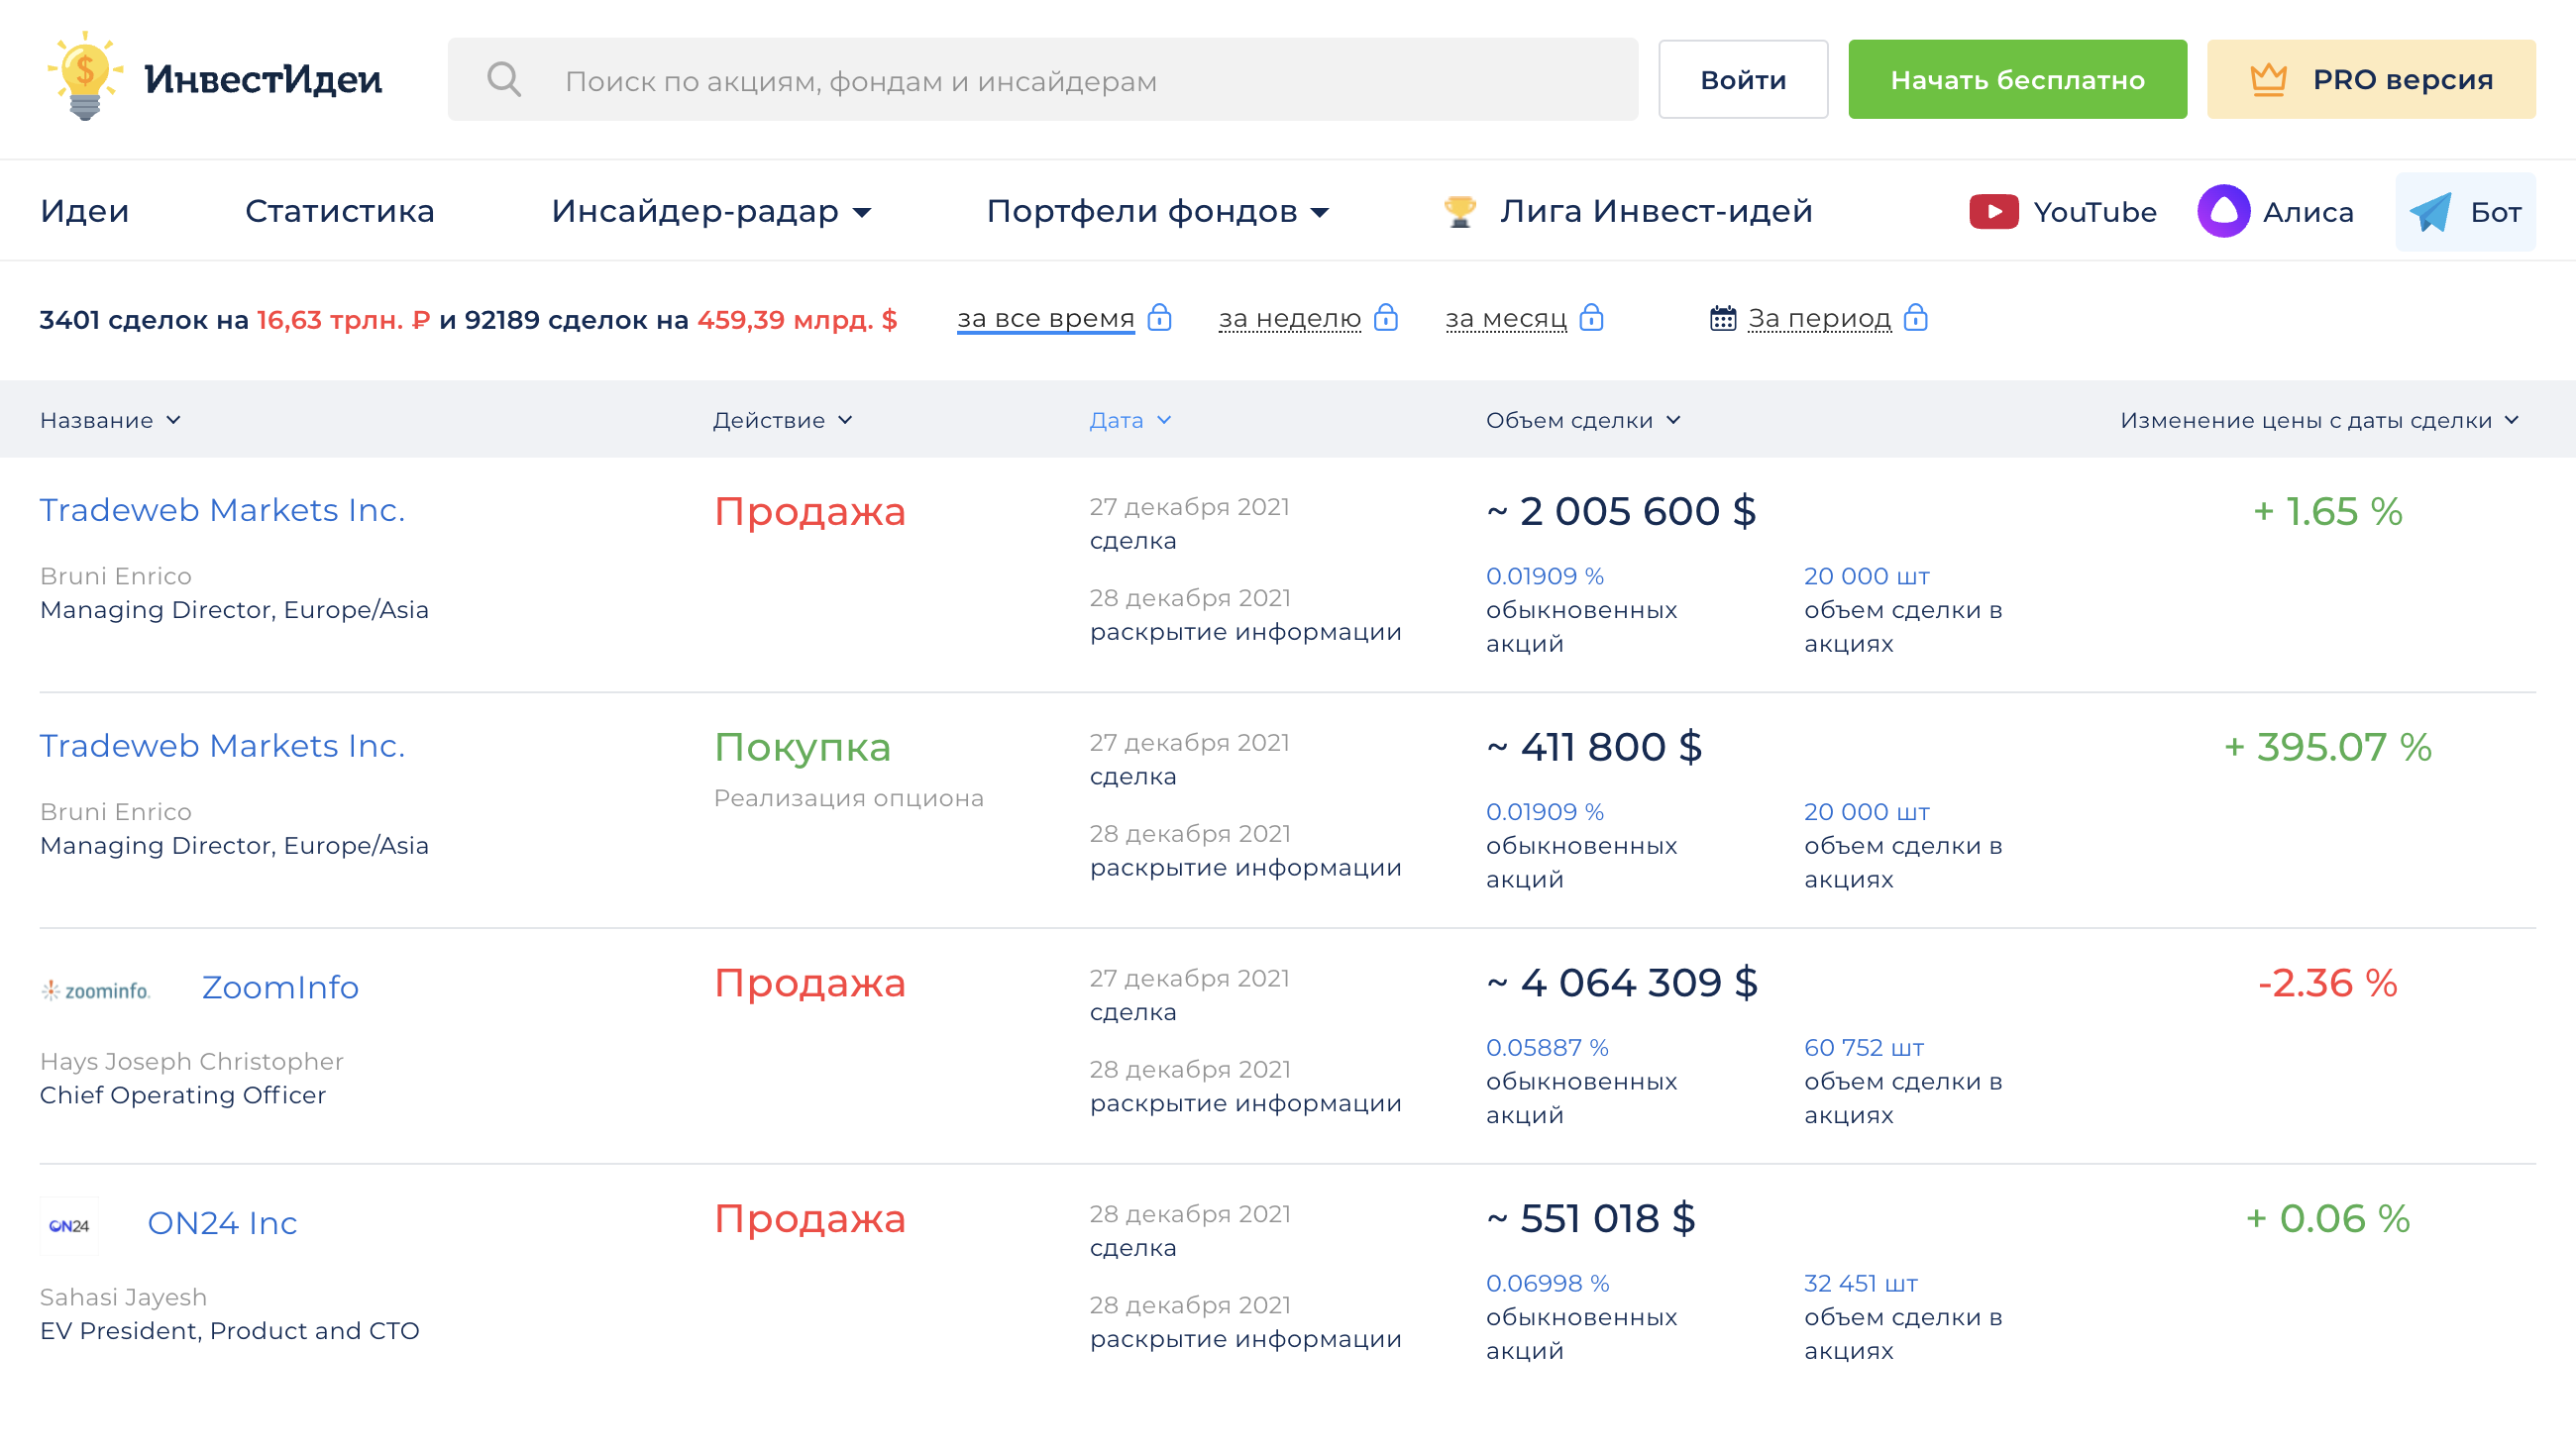
Task: Select the за месяц period filter
Action: coord(1505,318)
